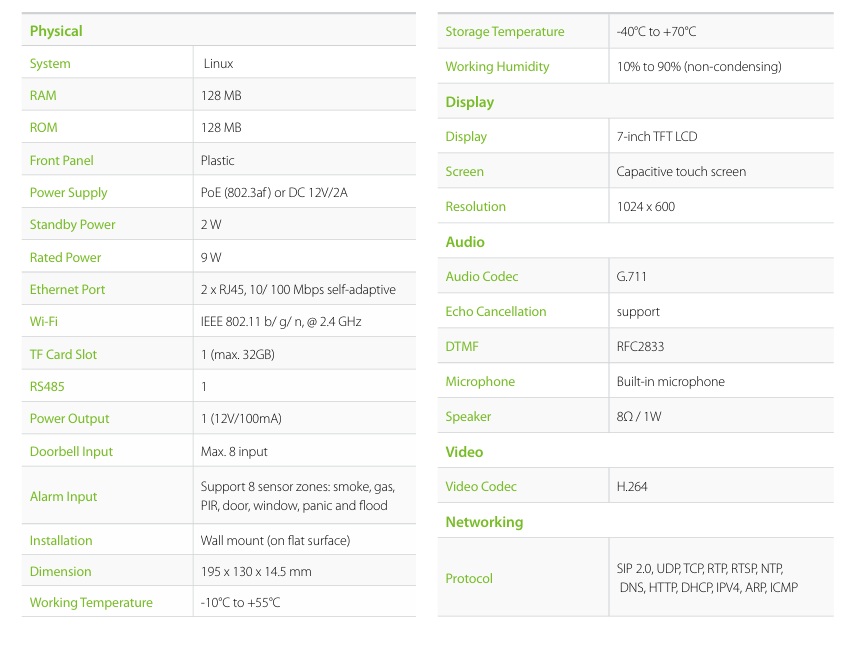Click the Audio section heading
852x654 pixels.
pyautogui.click(x=465, y=242)
